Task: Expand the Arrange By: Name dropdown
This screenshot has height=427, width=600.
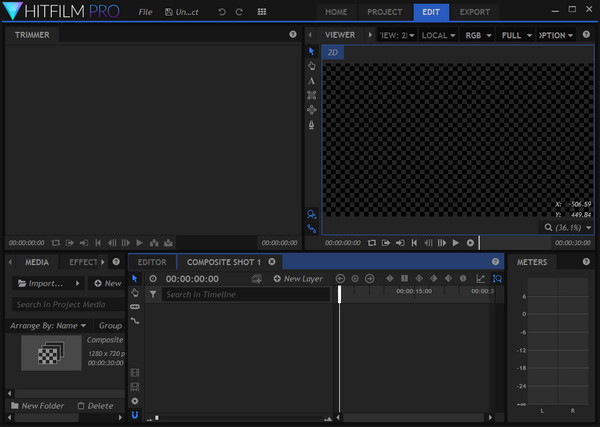Action: (x=49, y=325)
